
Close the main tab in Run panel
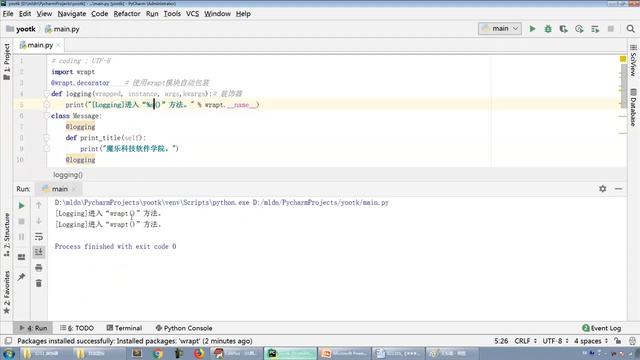pyautogui.click(x=74, y=189)
